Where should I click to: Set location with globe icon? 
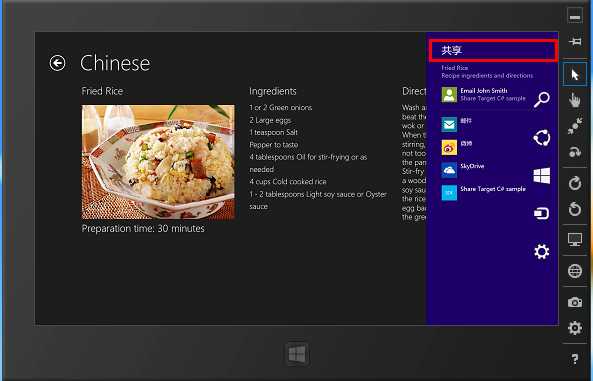point(575,271)
